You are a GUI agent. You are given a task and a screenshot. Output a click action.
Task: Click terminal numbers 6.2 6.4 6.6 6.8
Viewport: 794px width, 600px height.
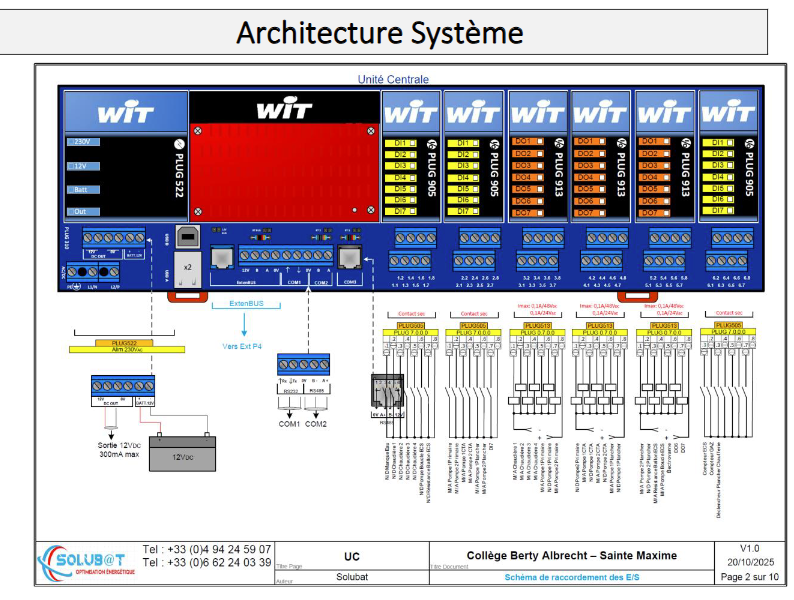[x=732, y=278]
